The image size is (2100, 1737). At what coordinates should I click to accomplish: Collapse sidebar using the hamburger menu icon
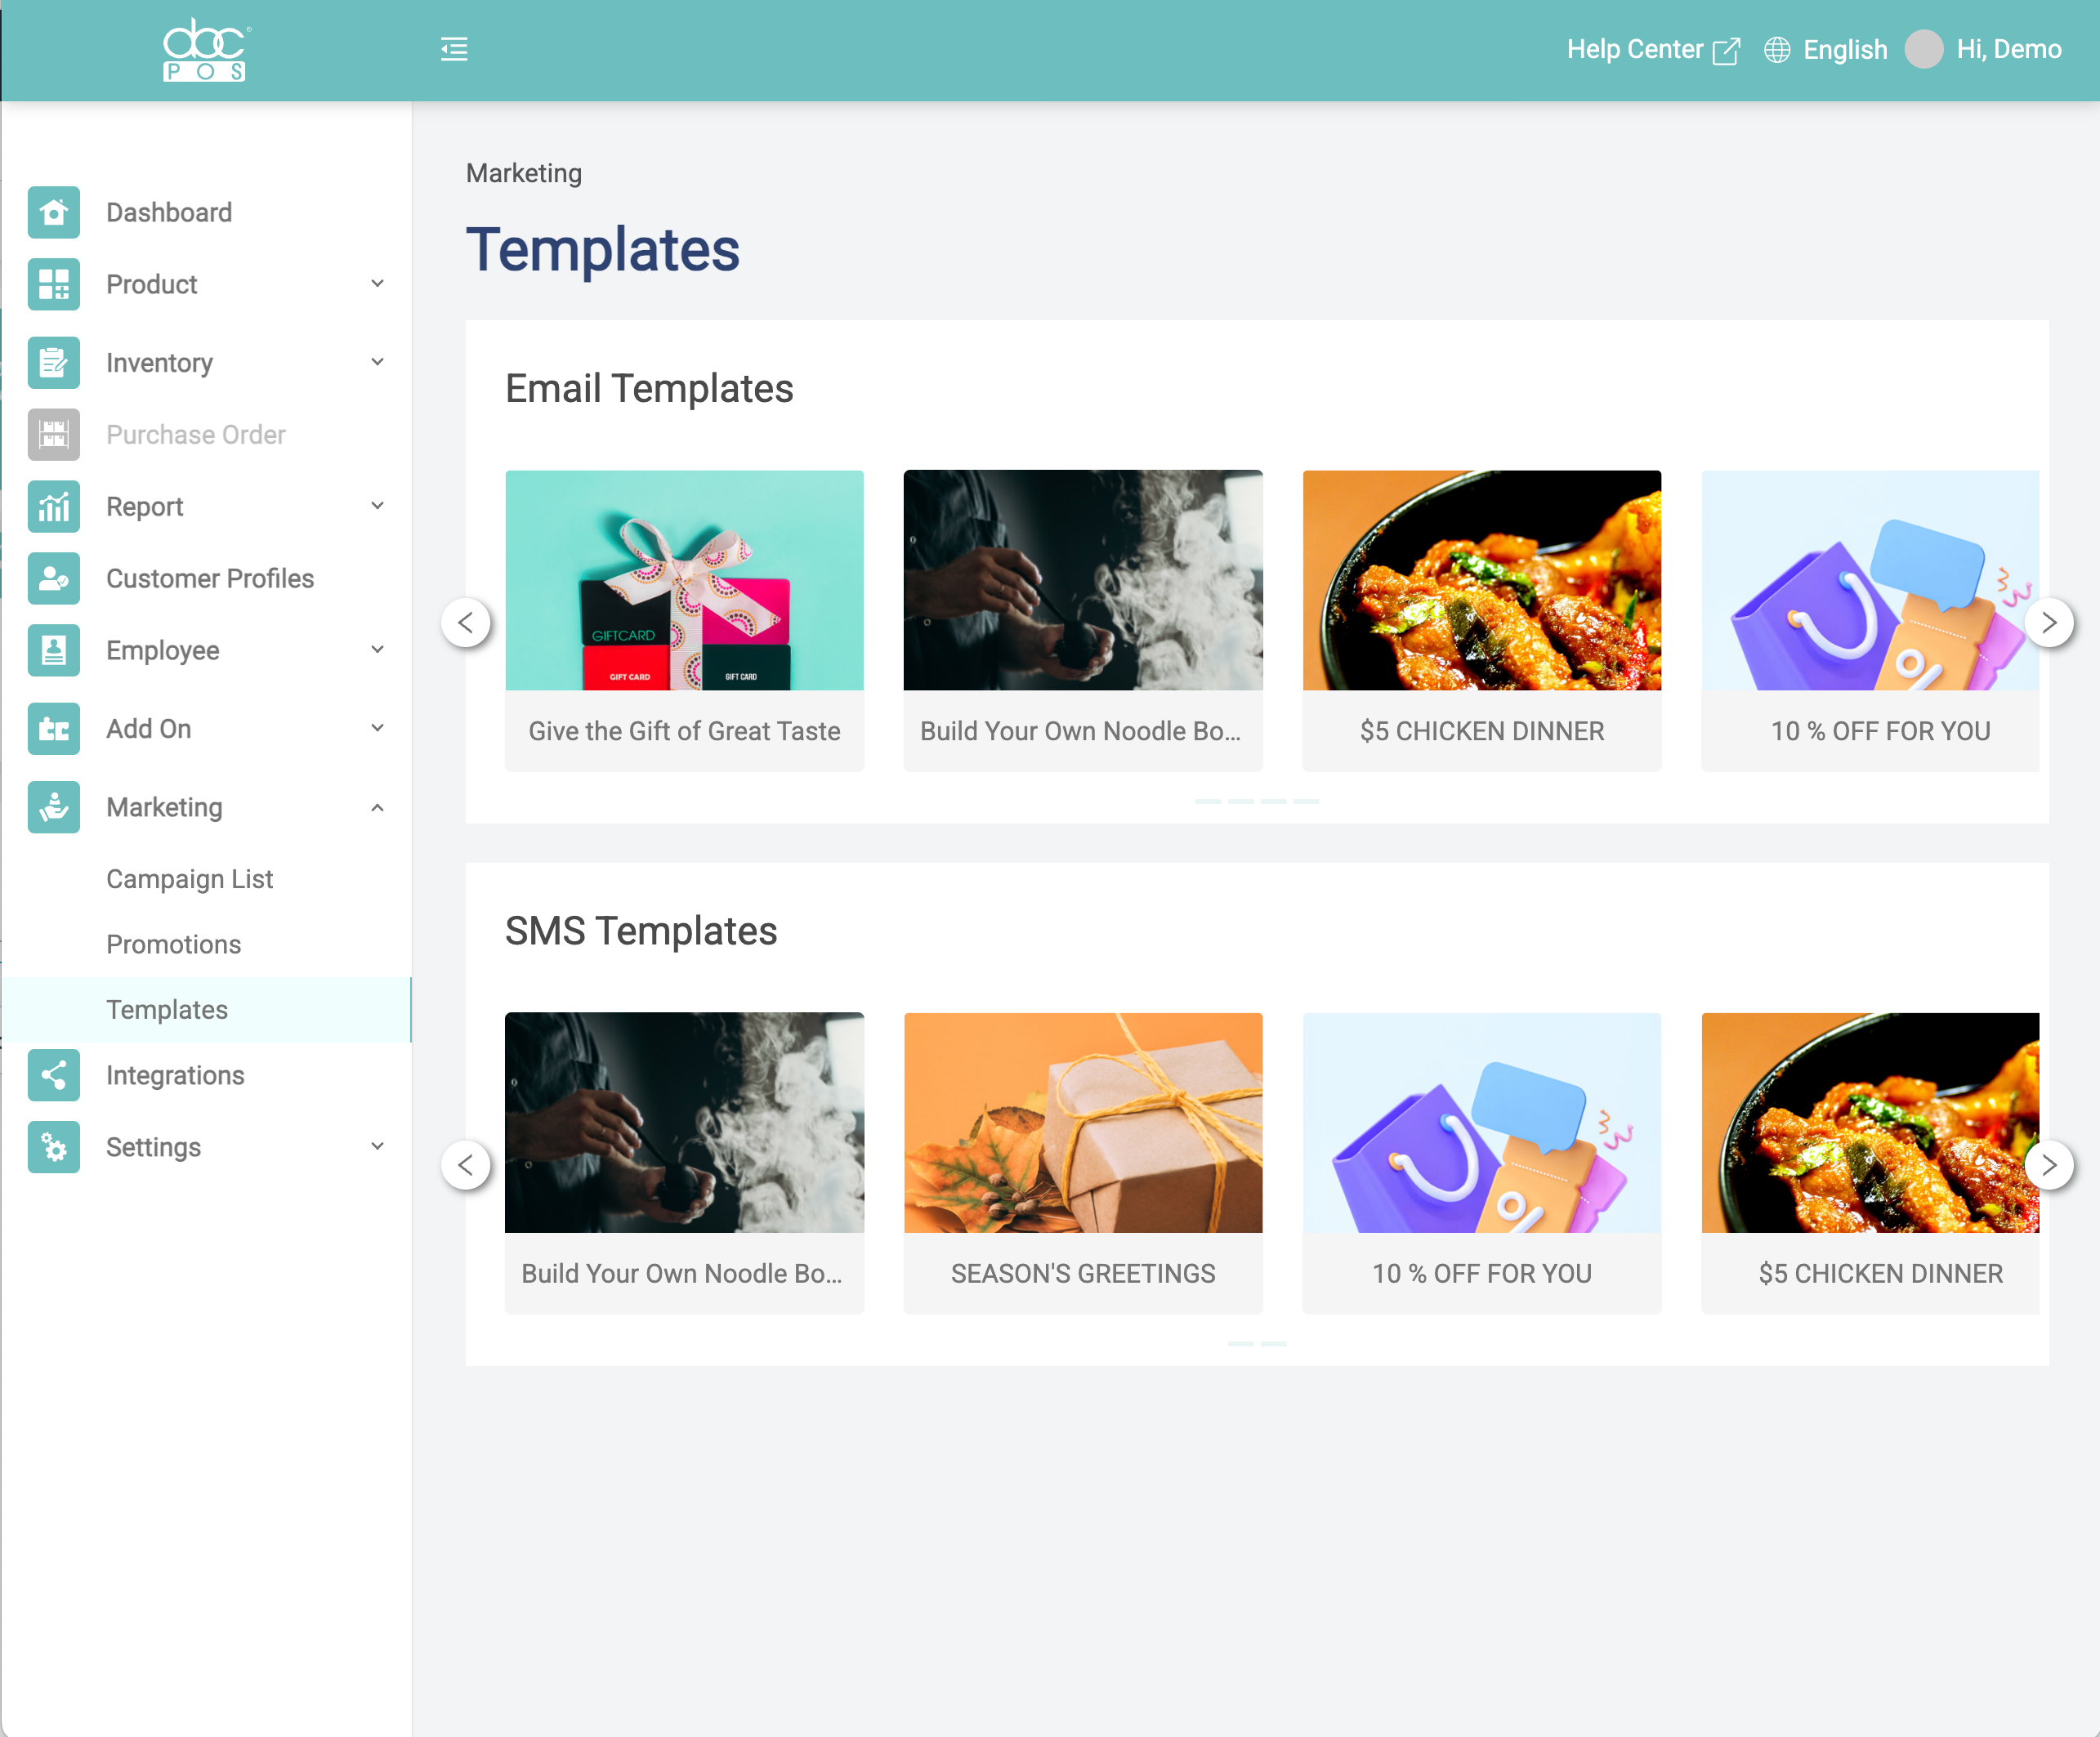[x=454, y=49]
